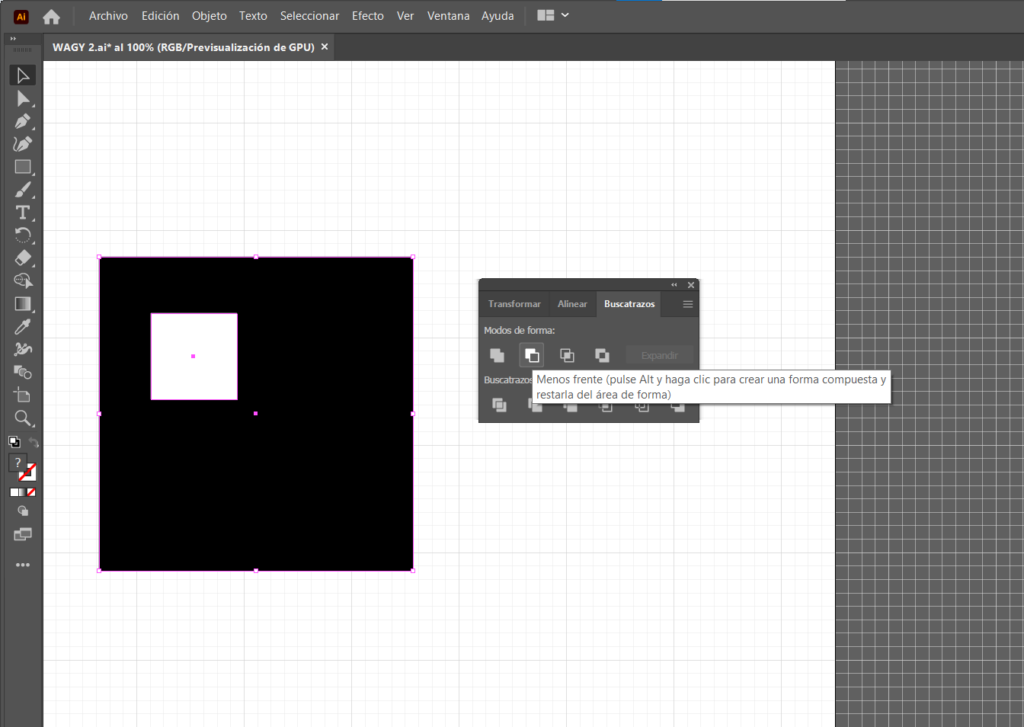Click the Unite shape mode icon
This screenshot has width=1024, height=727.
pyautogui.click(x=497, y=355)
